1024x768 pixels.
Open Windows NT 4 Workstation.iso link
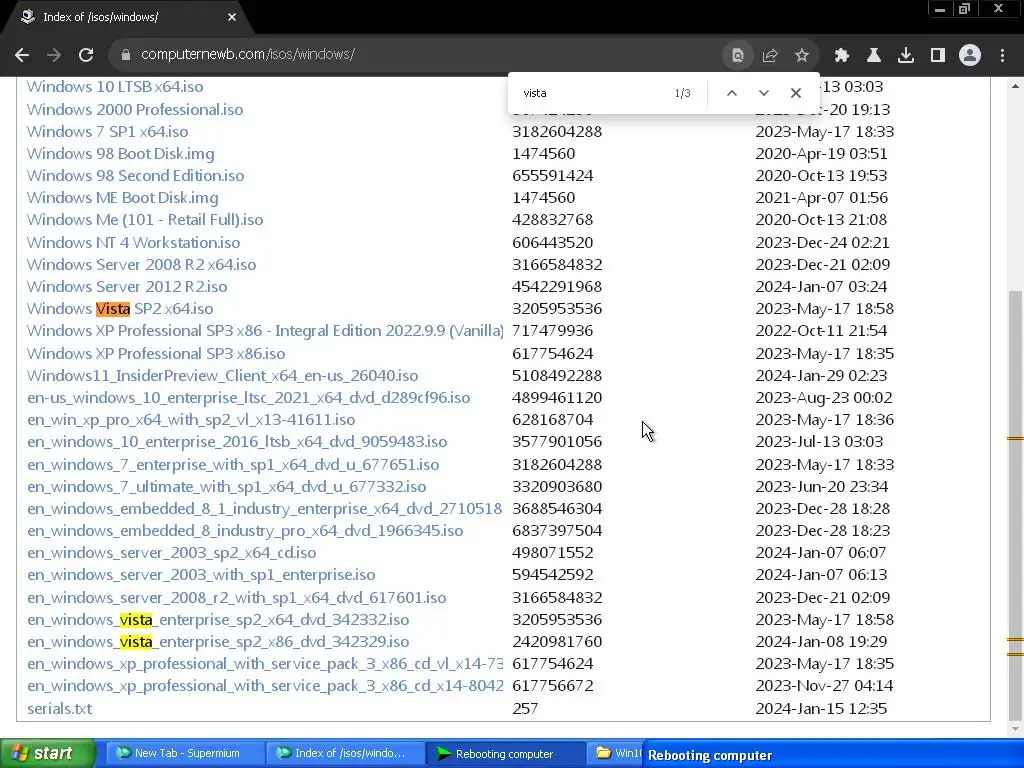tap(133, 243)
